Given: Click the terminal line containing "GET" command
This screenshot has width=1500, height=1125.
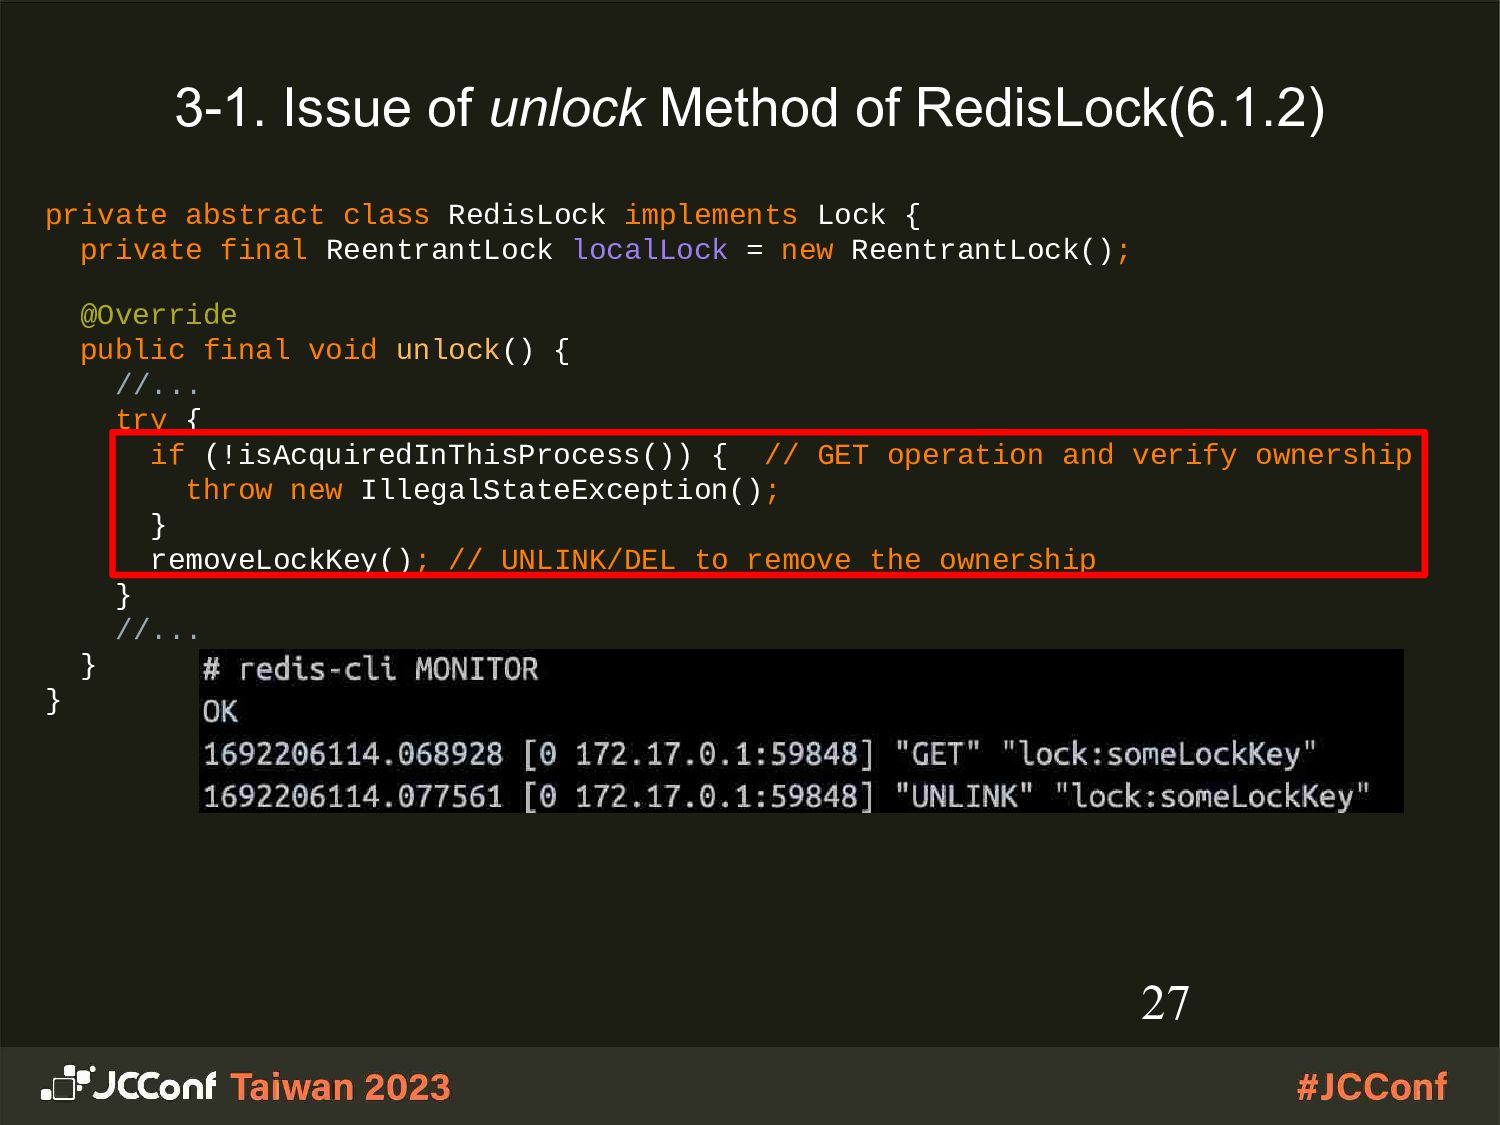Looking at the screenshot, I should tap(759, 753).
